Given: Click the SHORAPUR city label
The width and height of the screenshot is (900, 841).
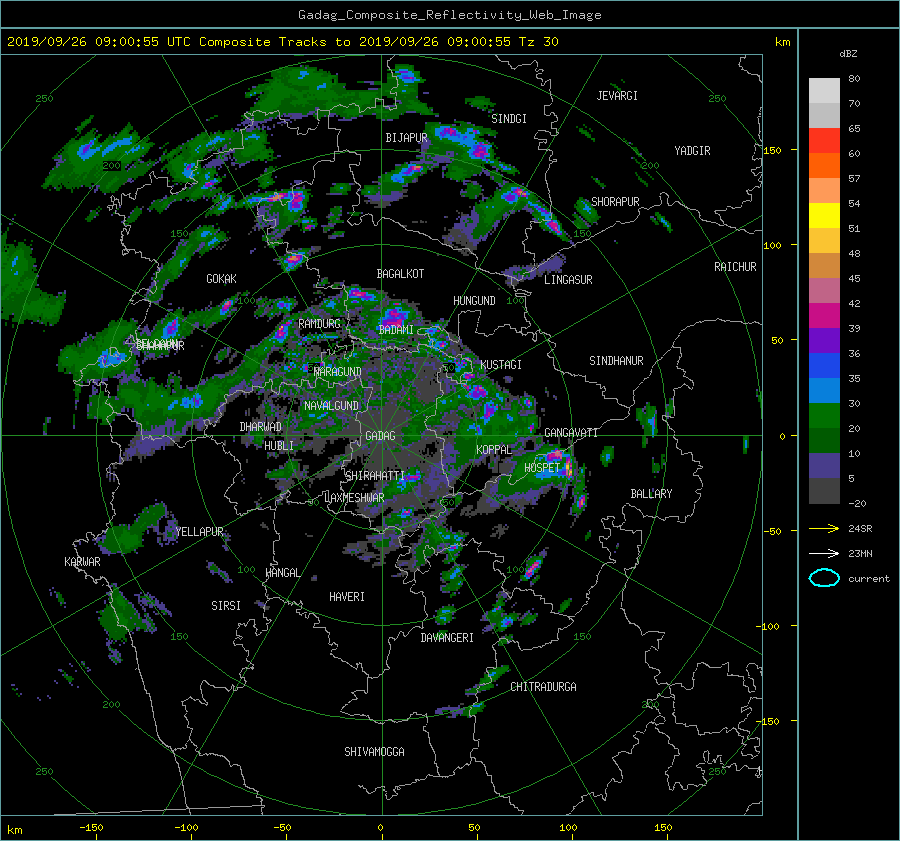Looking at the screenshot, I should click(615, 201).
